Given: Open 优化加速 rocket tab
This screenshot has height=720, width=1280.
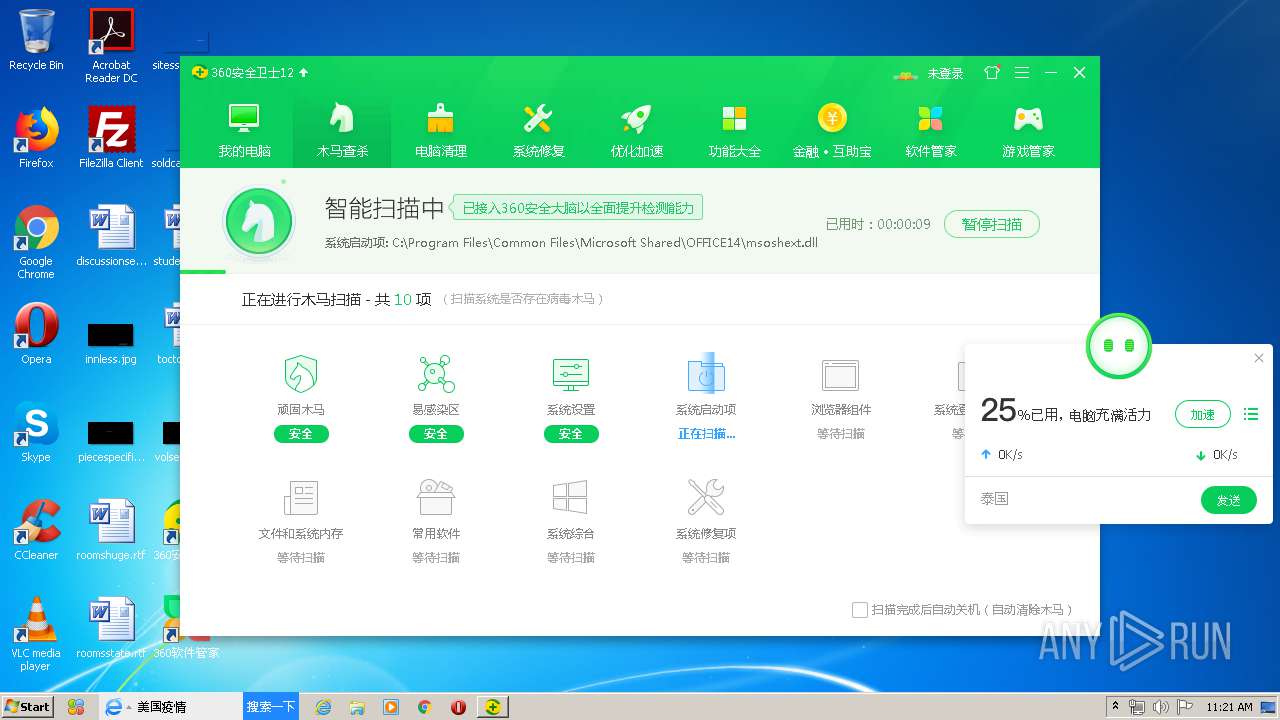Looking at the screenshot, I should coord(637,131).
